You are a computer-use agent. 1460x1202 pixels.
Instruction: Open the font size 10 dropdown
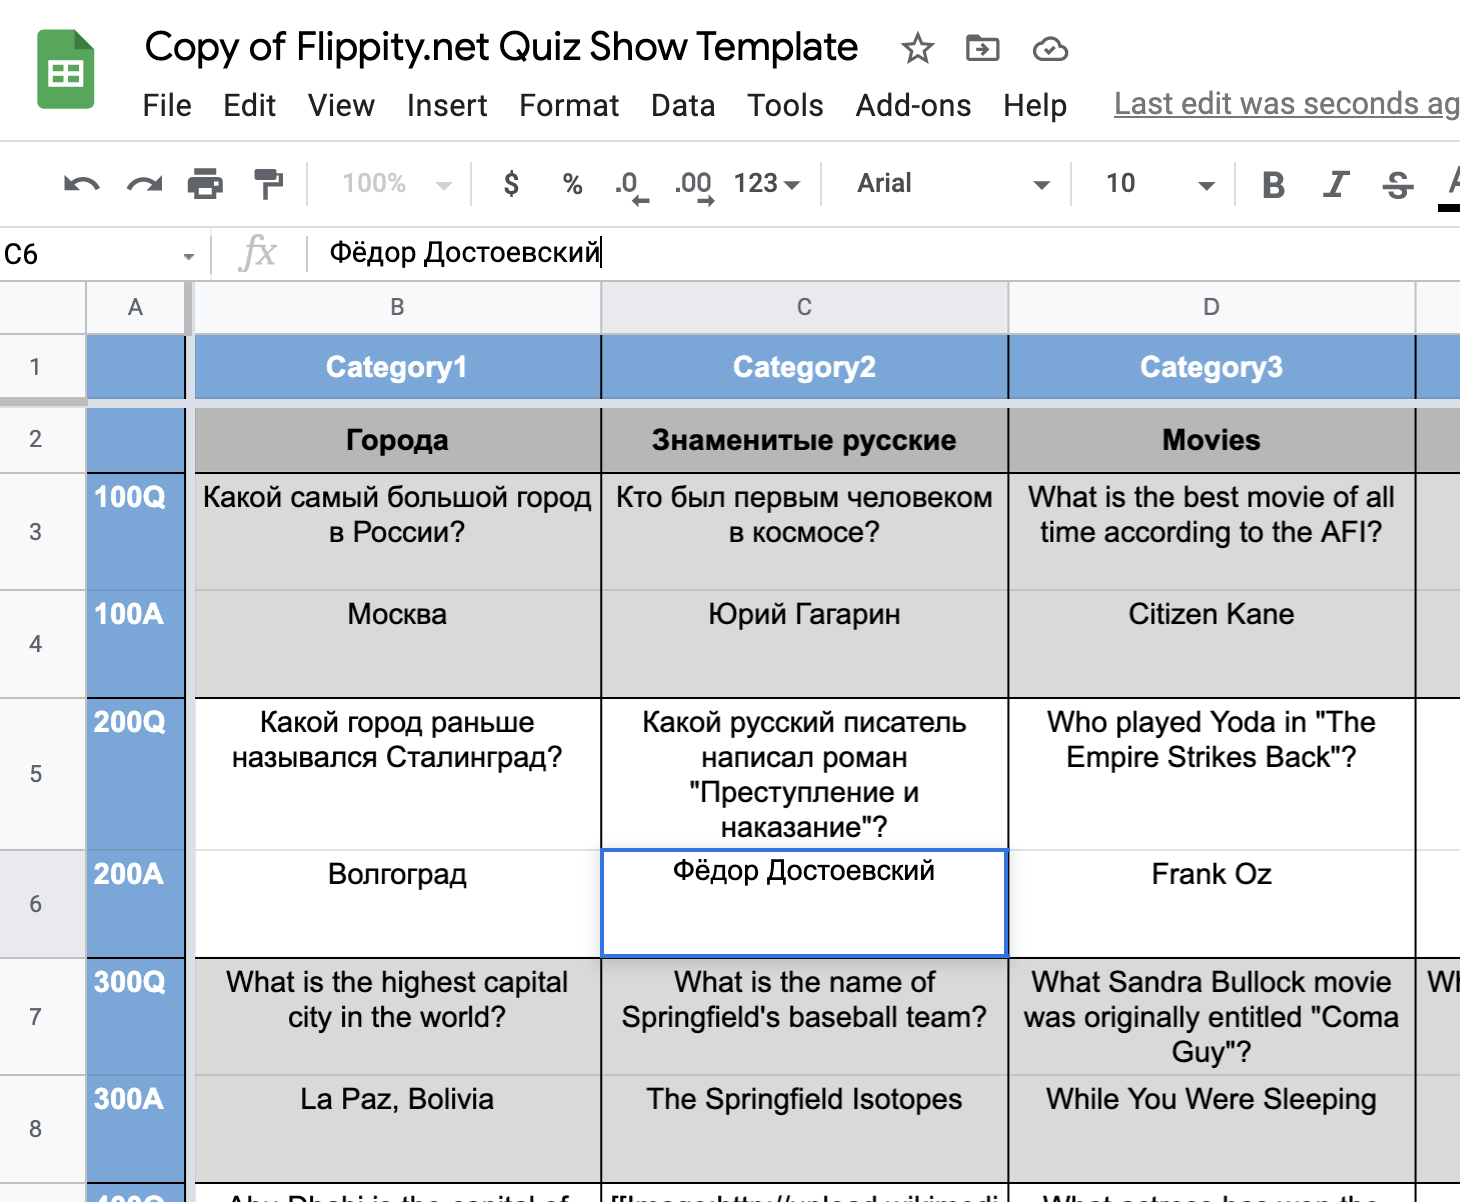click(x=1150, y=184)
